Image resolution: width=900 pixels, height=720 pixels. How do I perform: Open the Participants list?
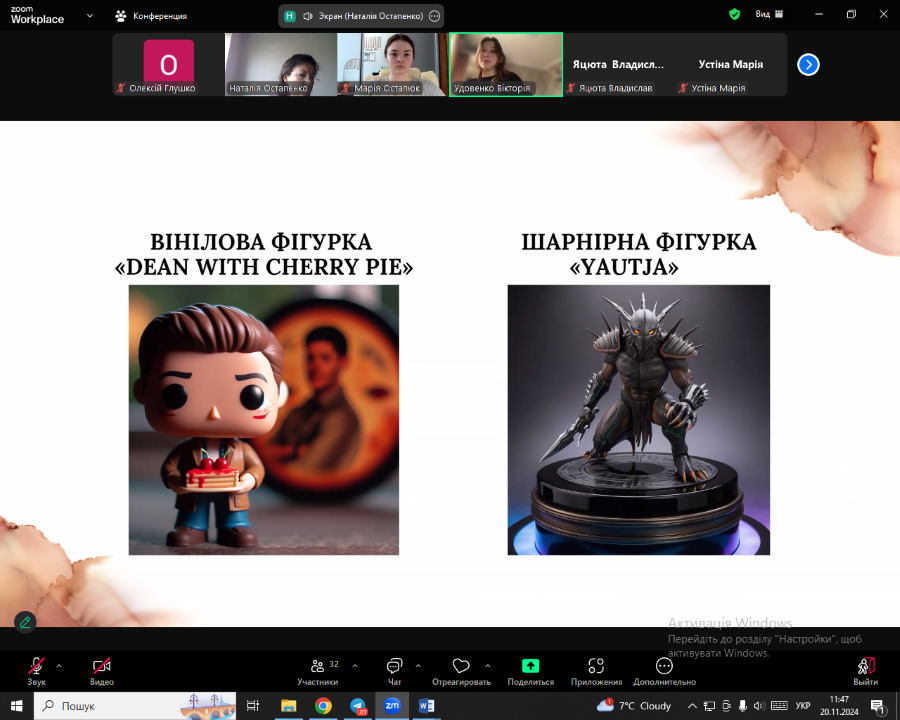click(318, 670)
